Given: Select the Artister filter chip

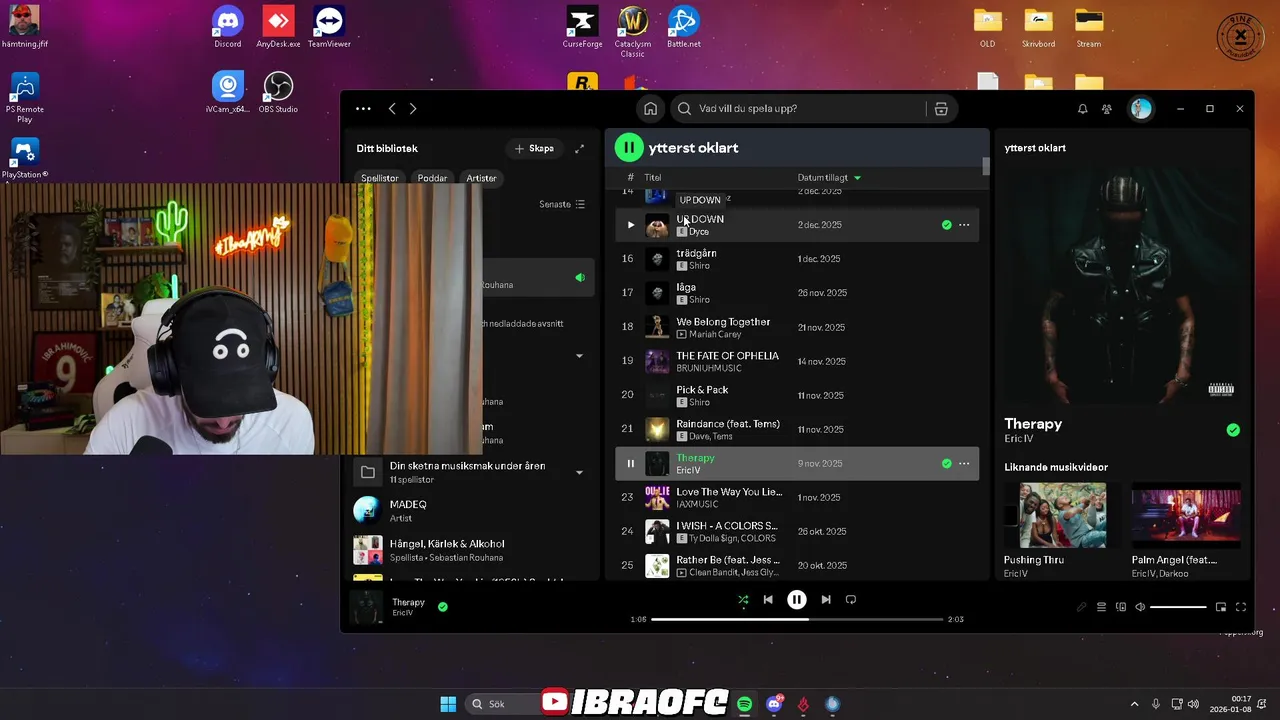Looking at the screenshot, I should (481, 178).
